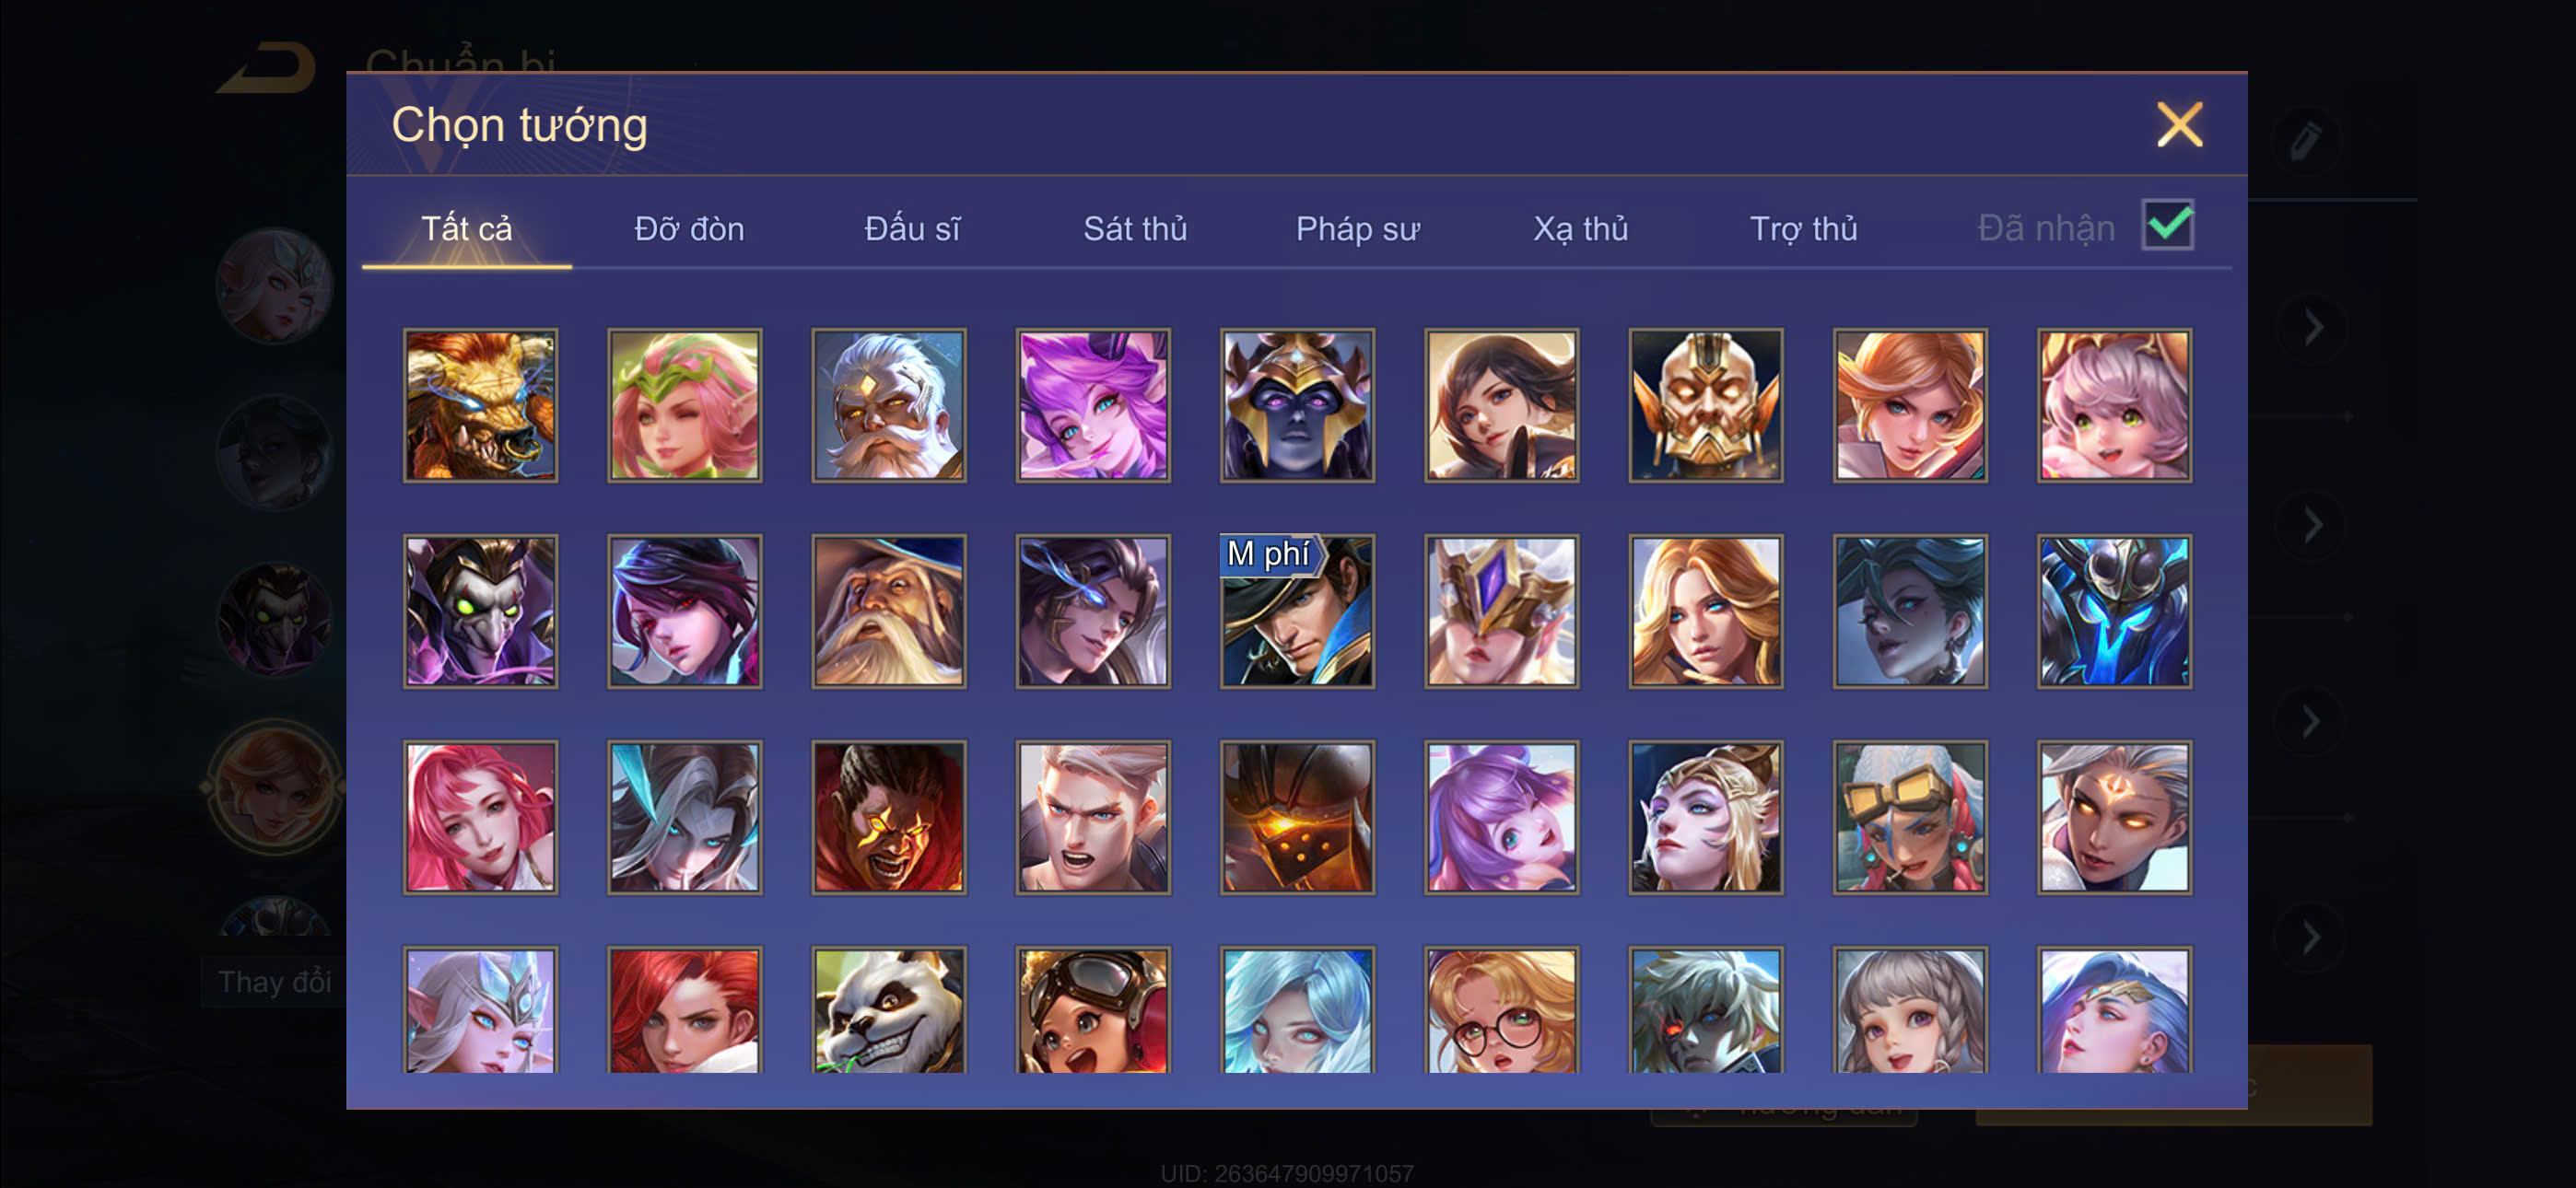Click the back arrow beside 'Chuẩn bị'

(x=268, y=69)
